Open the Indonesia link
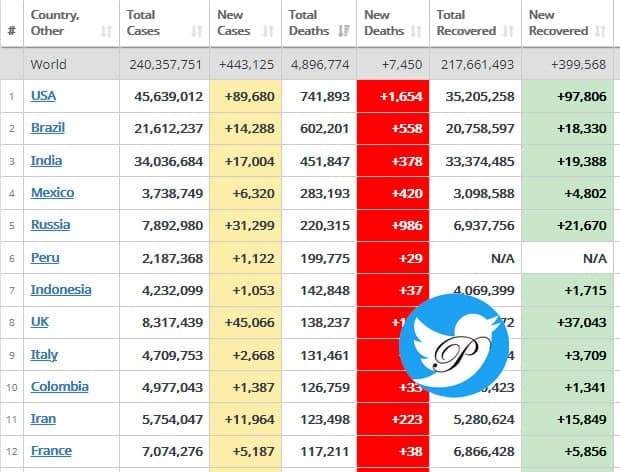The height and width of the screenshot is (472, 620). [x=61, y=290]
